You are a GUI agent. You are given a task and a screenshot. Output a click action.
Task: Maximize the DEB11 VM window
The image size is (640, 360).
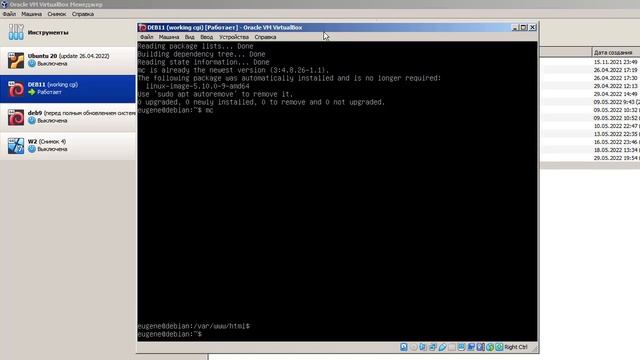click(x=524, y=27)
